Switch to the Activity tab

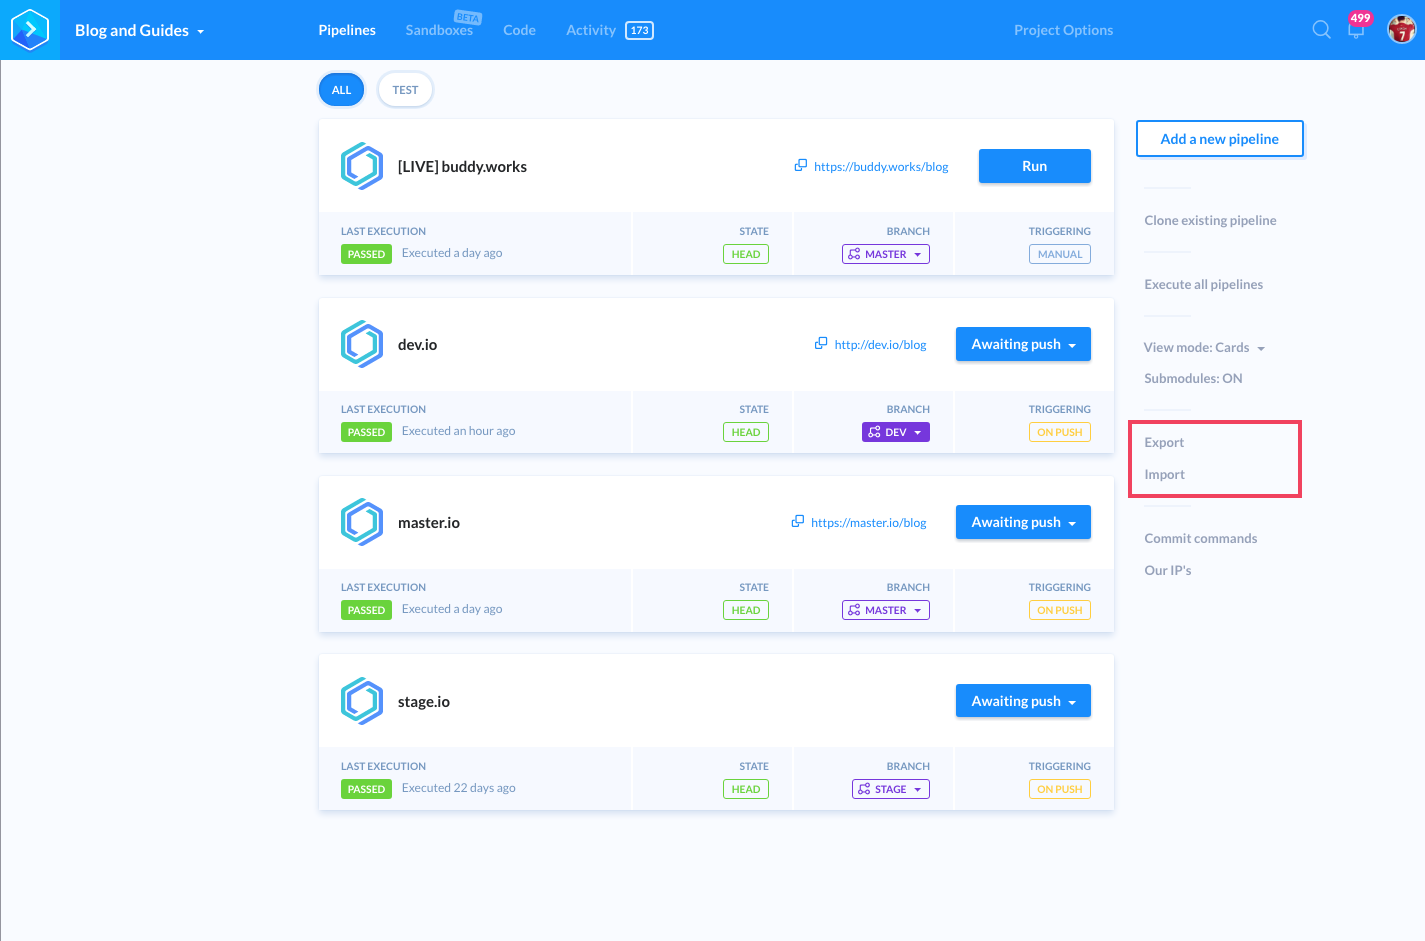591,30
